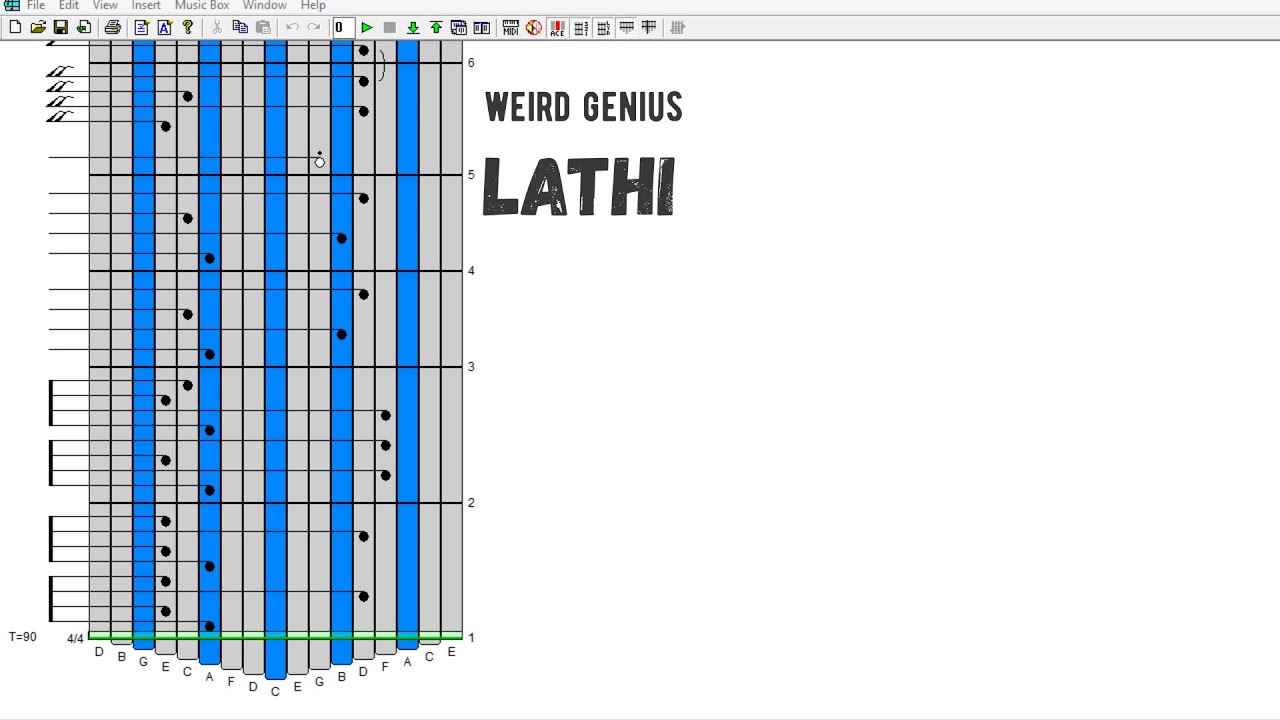Open the Music Box menu
Screen dimensions: 1280x720
[202, 5]
